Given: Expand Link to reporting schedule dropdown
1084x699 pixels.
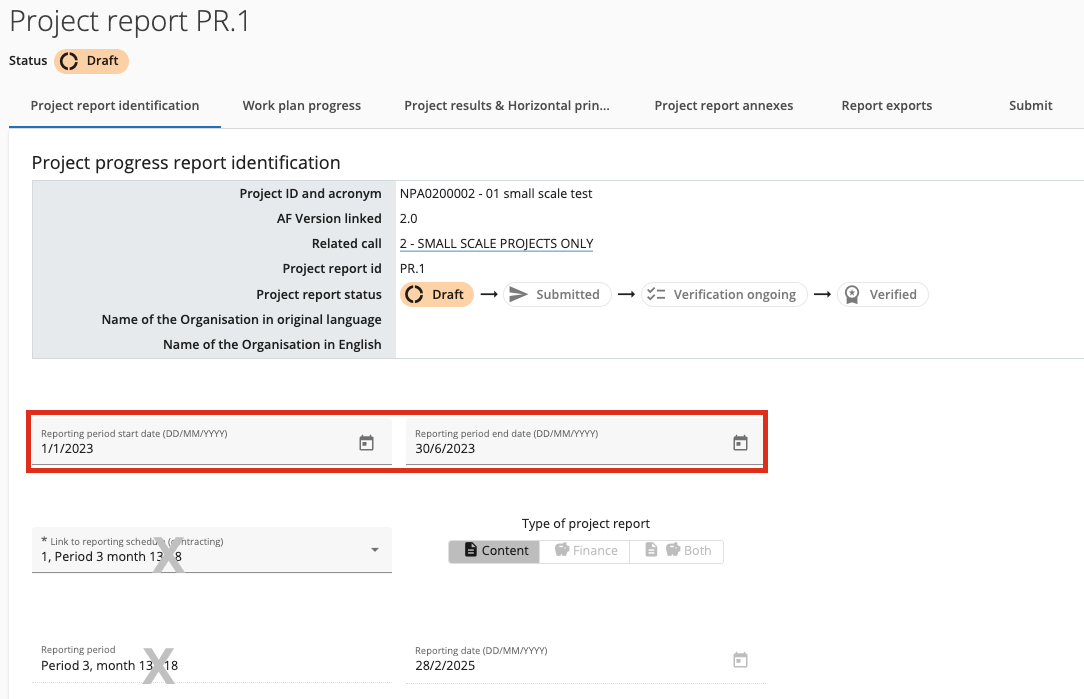Looking at the screenshot, I should (374, 550).
